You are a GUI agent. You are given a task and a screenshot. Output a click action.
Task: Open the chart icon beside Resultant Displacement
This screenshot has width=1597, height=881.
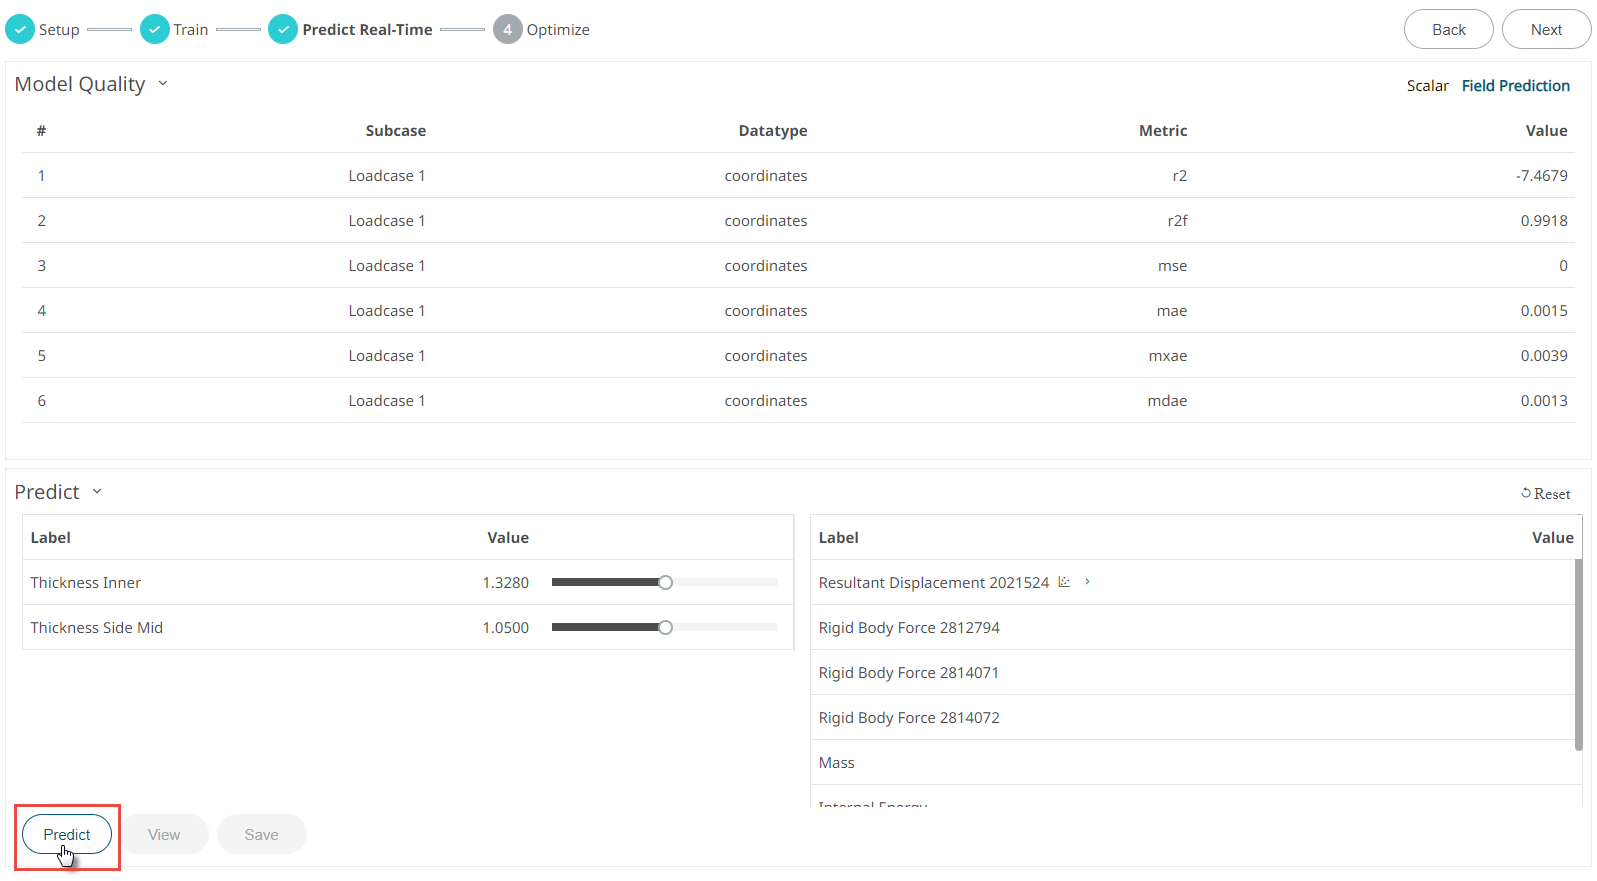pos(1064,582)
